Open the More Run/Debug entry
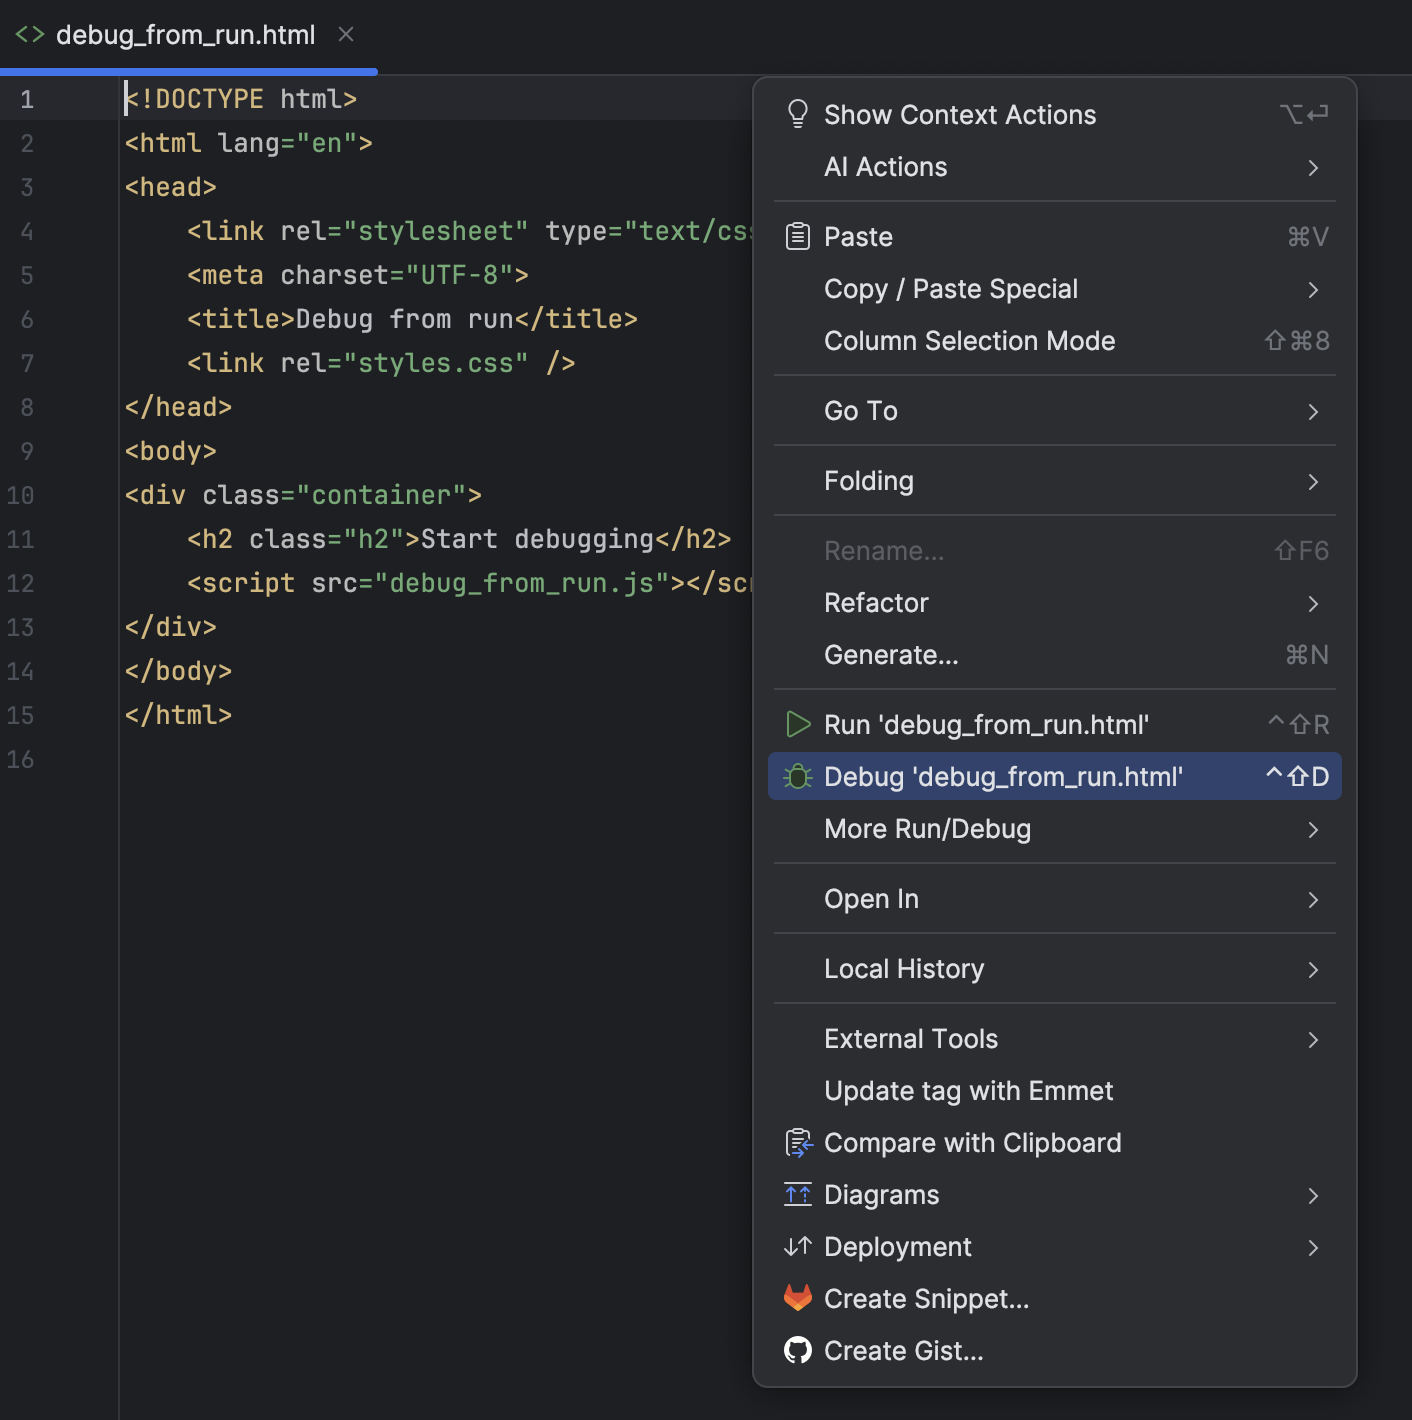Screen dimensions: 1412x1420 tap(1054, 829)
